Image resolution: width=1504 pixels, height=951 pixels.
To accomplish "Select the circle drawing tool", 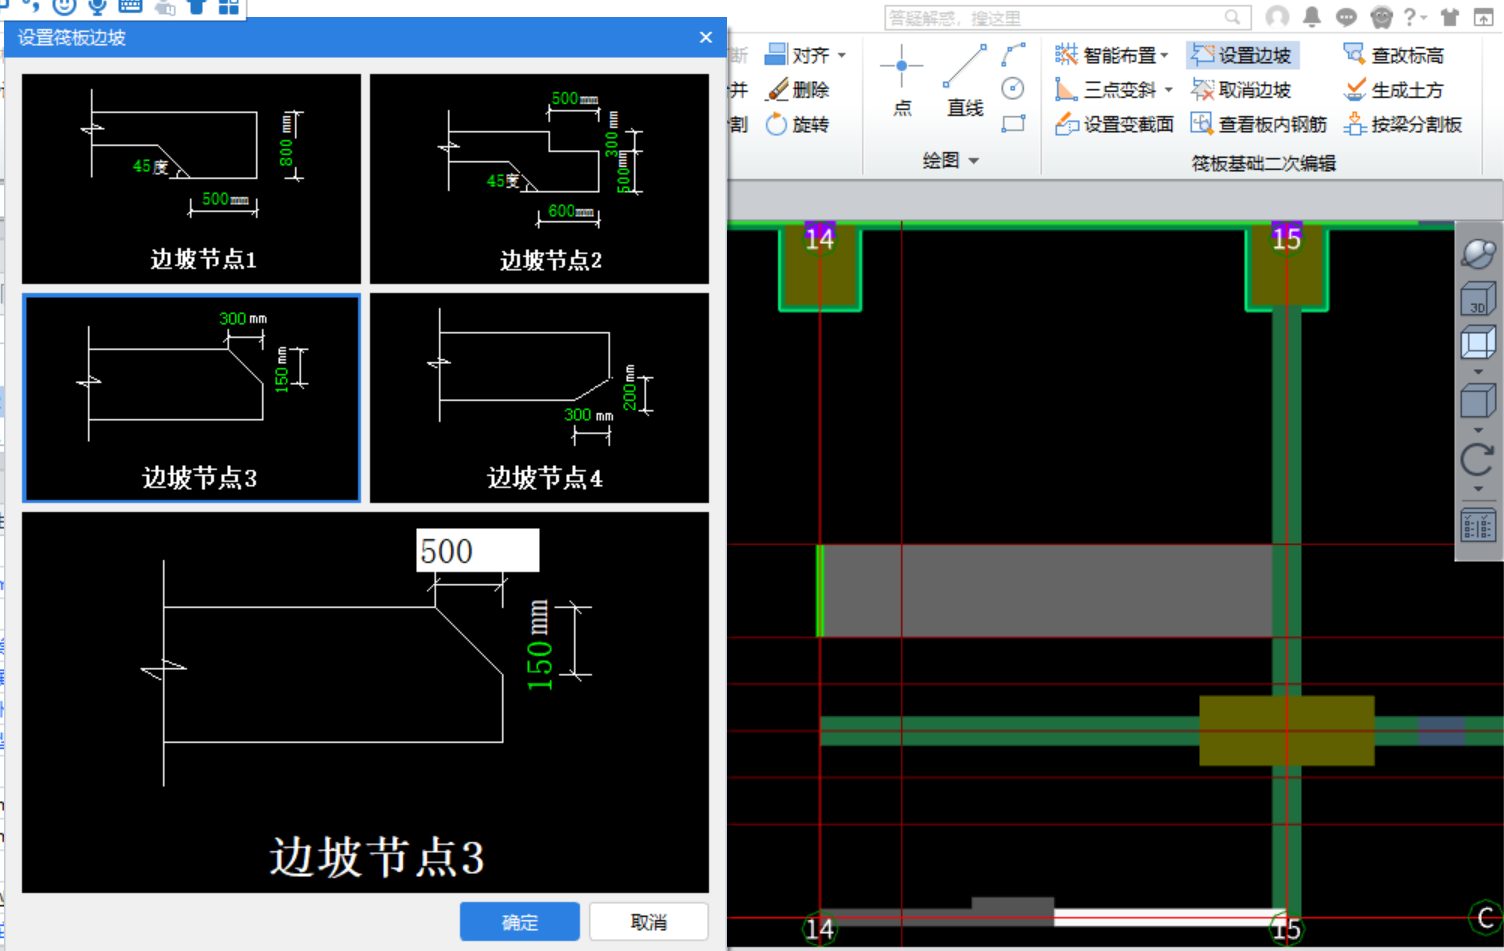I will tap(1013, 89).
